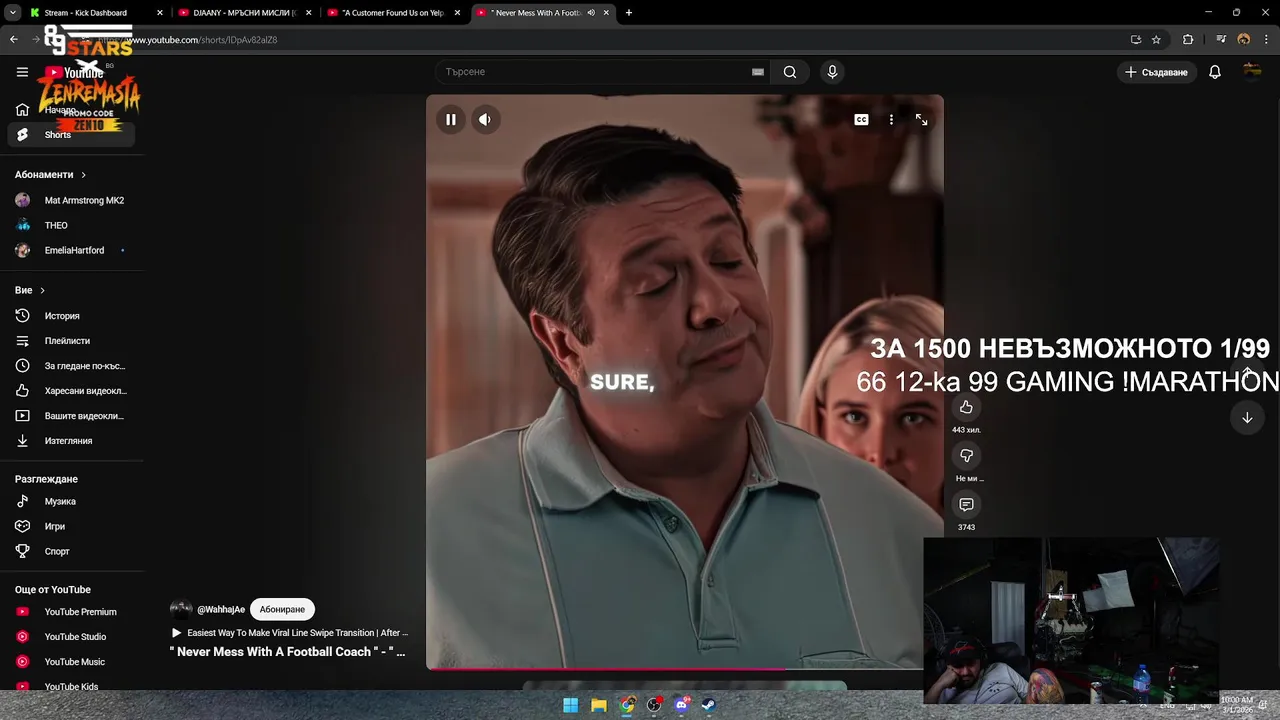Install or cast via screen icon in address bar
This screenshot has width=1280, height=720.
pos(1136,40)
